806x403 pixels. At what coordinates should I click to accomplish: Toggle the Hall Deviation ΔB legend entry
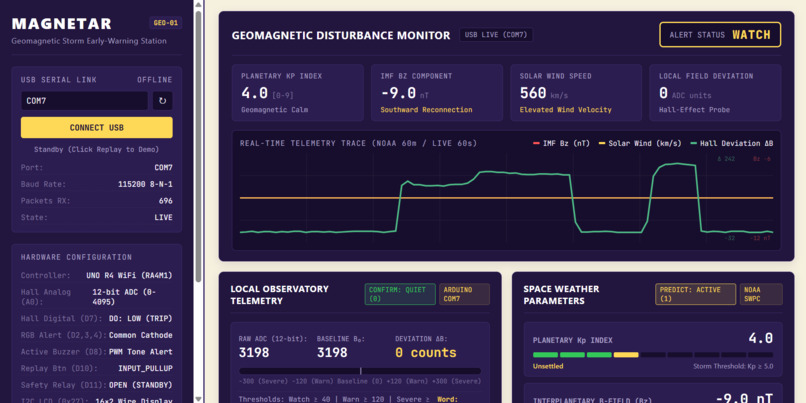732,143
